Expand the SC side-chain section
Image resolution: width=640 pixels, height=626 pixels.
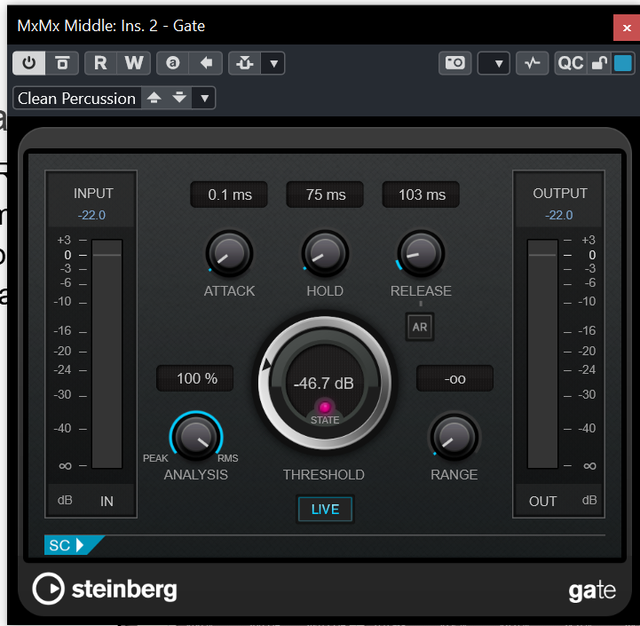[67, 545]
